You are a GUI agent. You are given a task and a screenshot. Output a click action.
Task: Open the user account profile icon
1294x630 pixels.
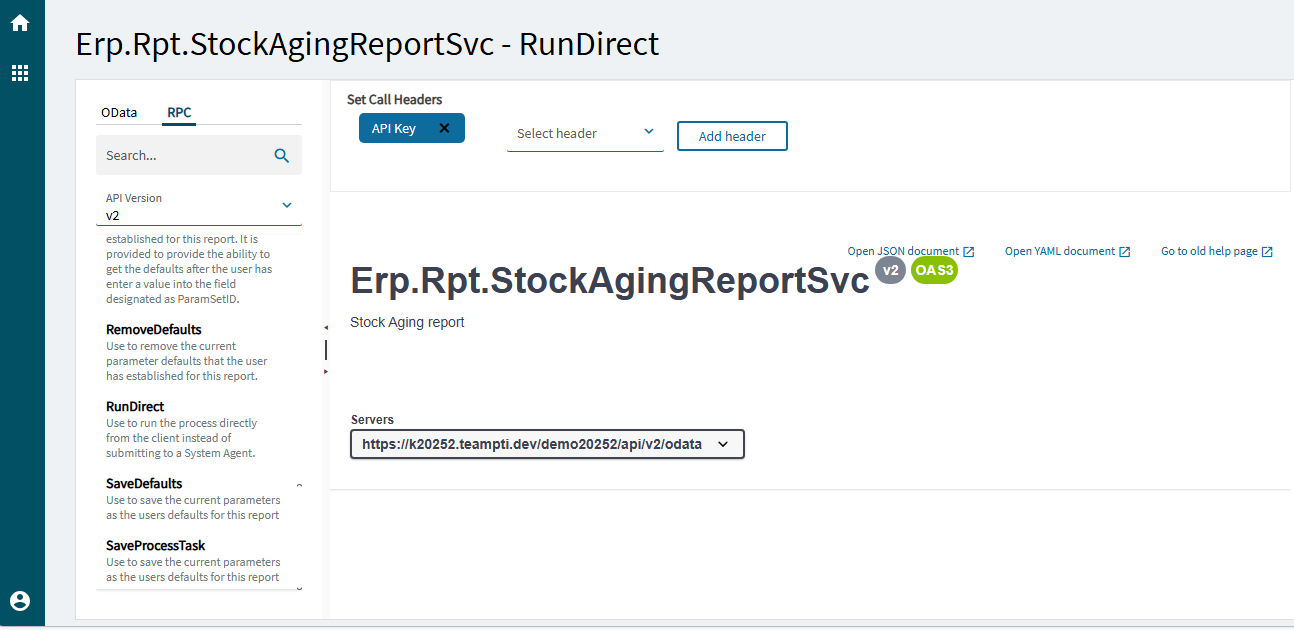(20, 601)
